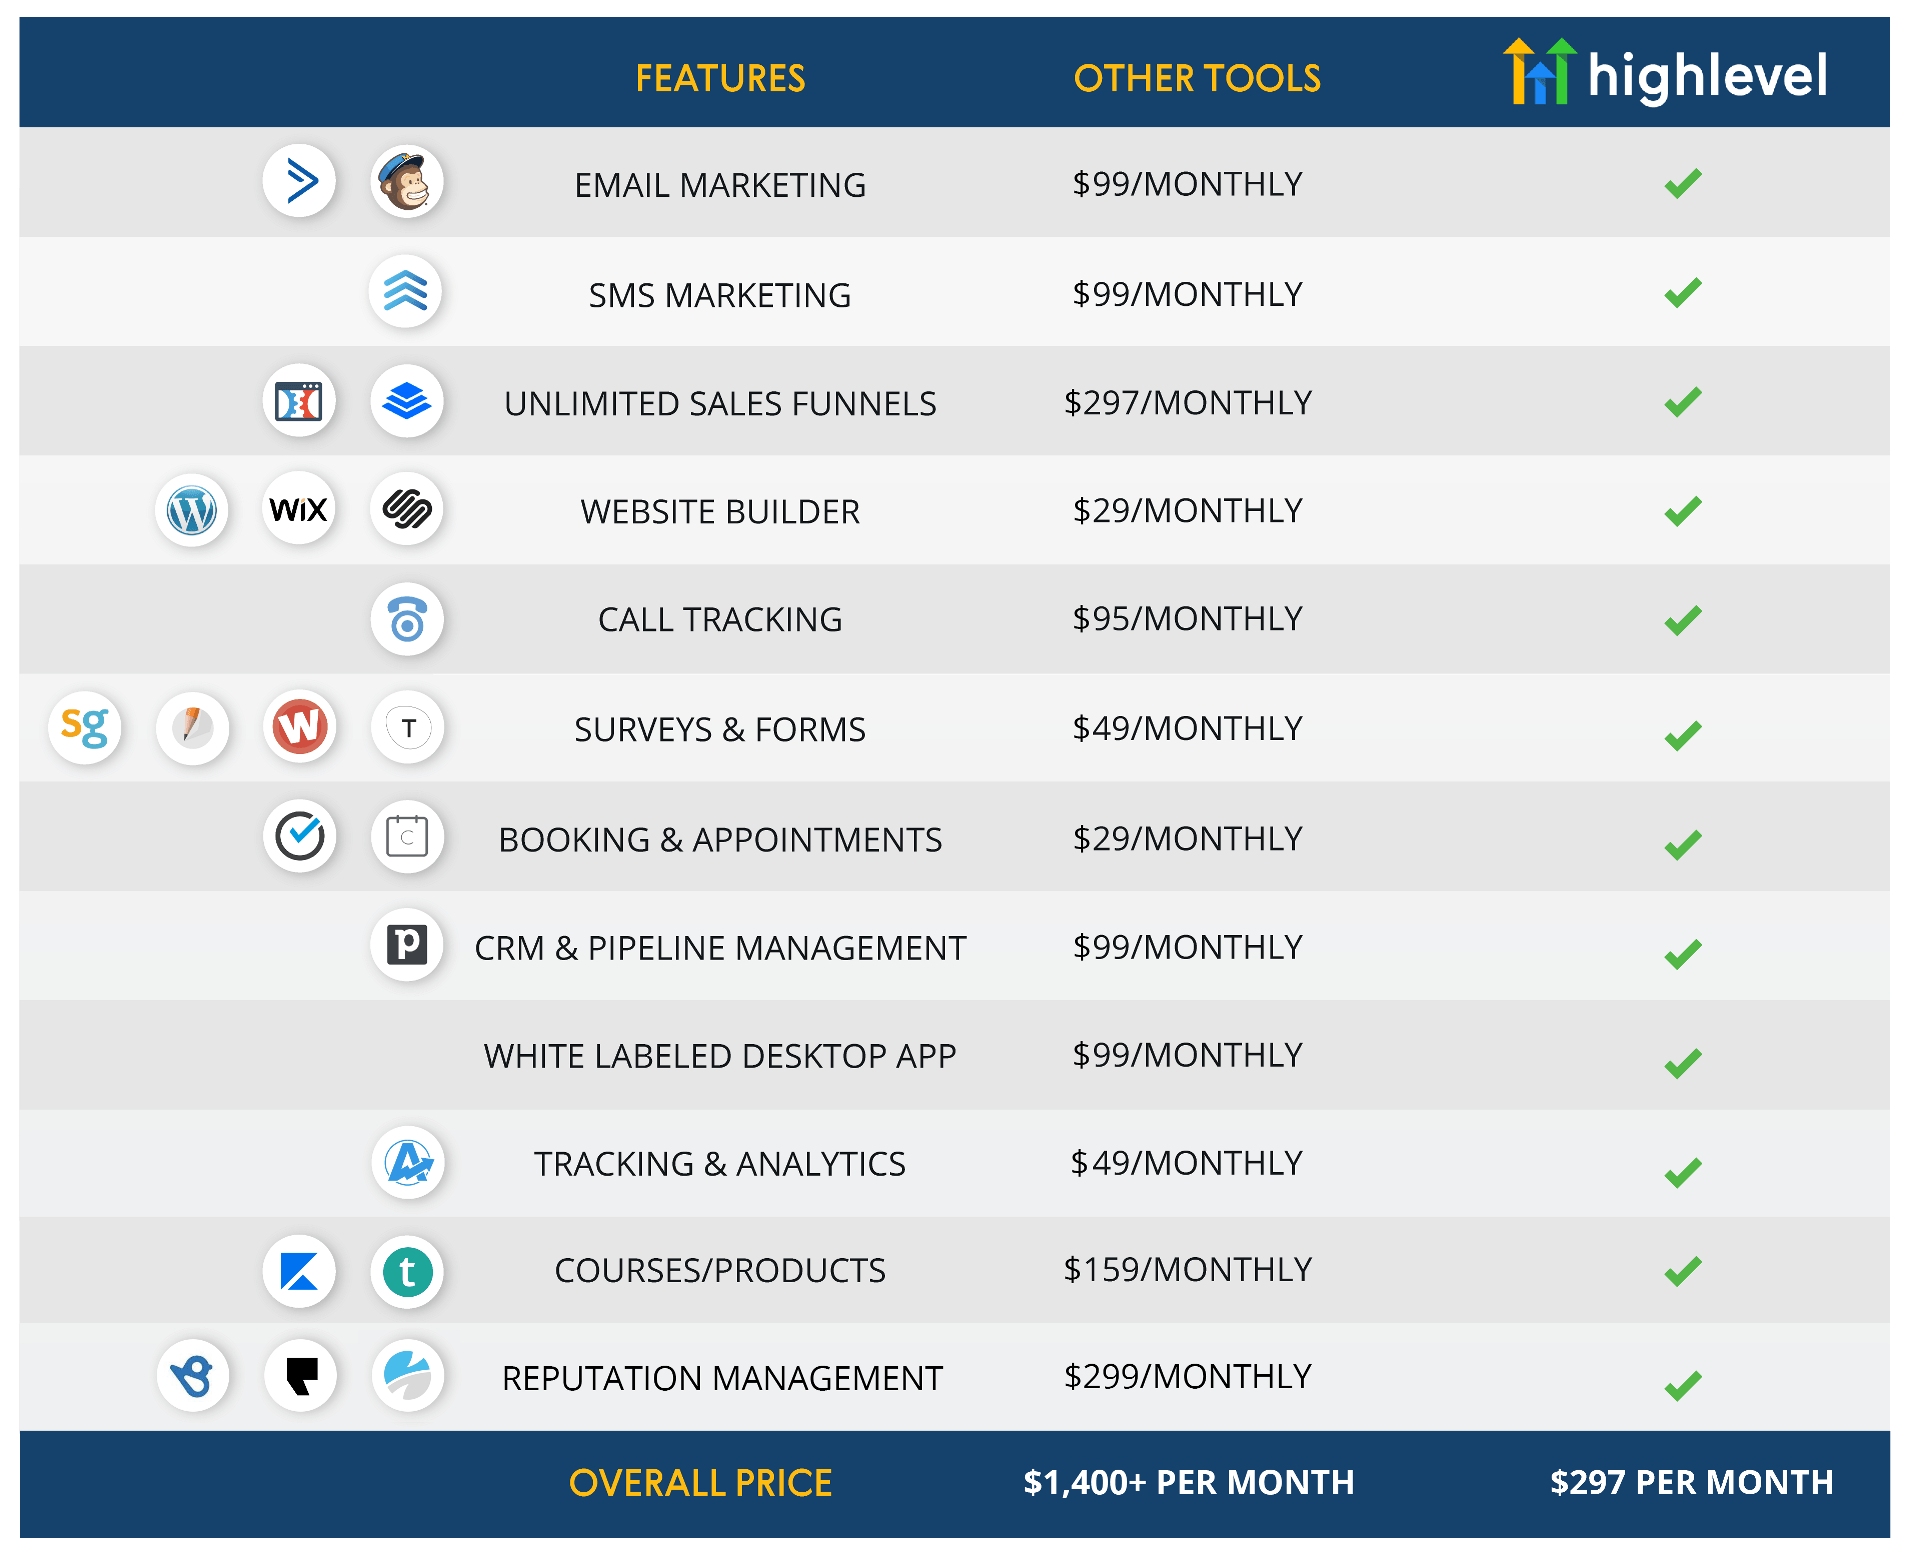Click the $297 PER MONTH HighLevel price

(1692, 1482)
